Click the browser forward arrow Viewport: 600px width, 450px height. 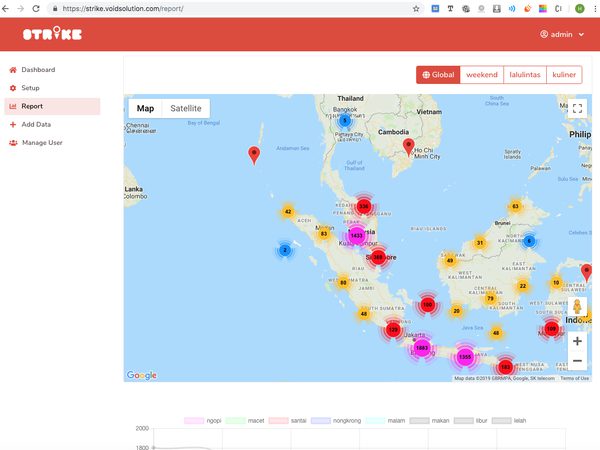click(21, 8)
